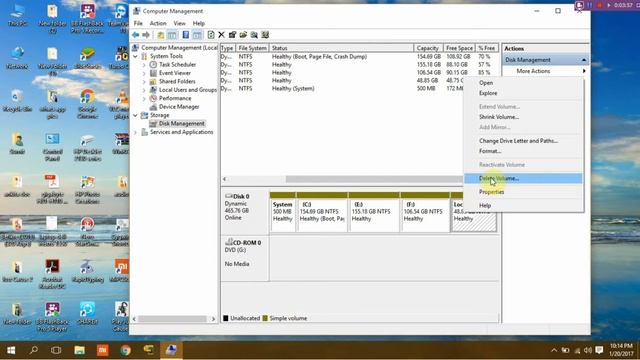The width and height of the screenshot is (640, 360).
Task: Collapse the System Tools tree node
Action: point(136,56)
